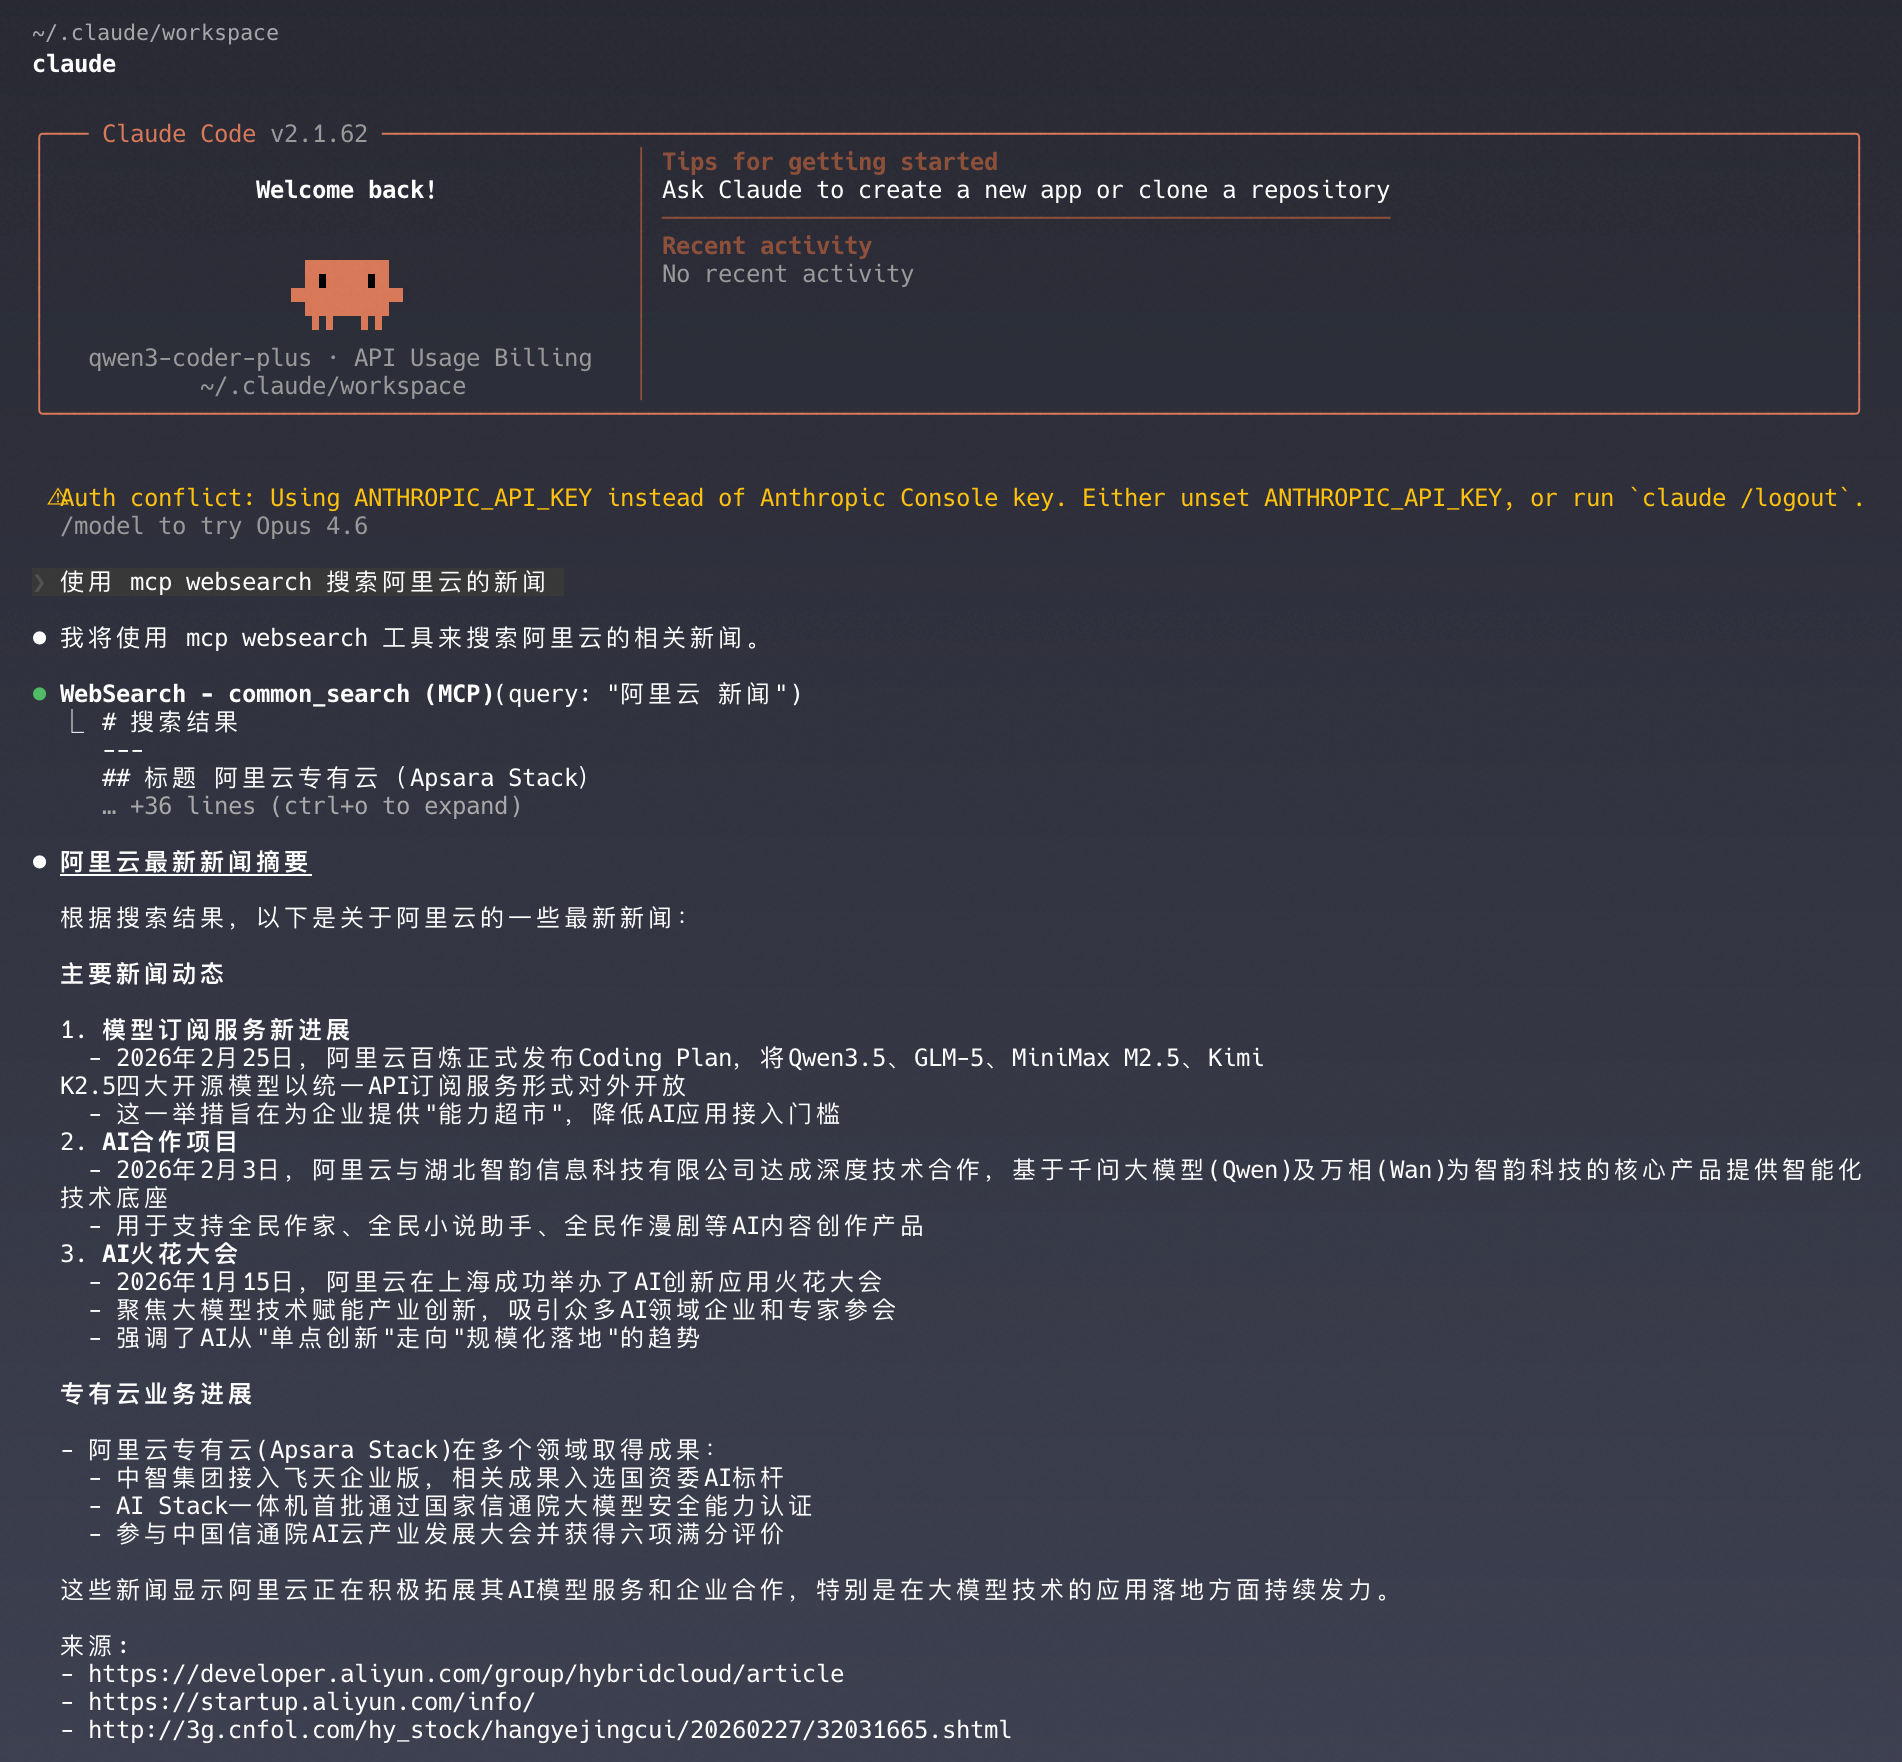The height and width of the screenshot is (1762, 1902).
Task: Click the 专有云业务进展 section heading
Action: 156,1394
